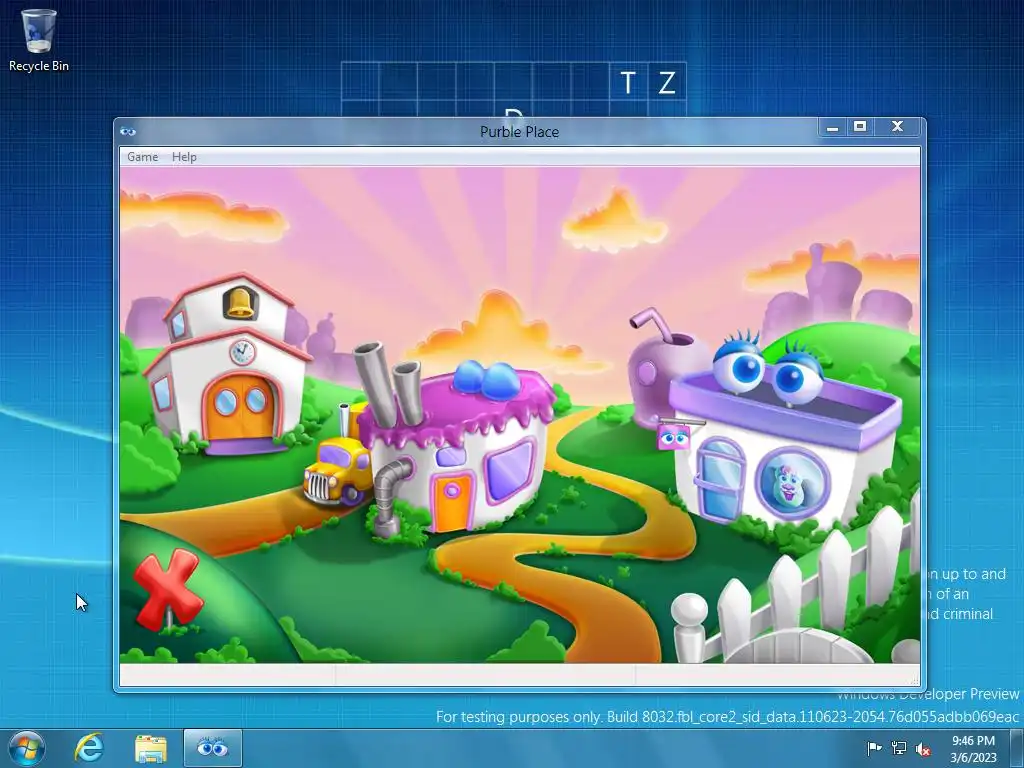
Task: Click the muted volume tray icon
Action: tap(923, 749)
